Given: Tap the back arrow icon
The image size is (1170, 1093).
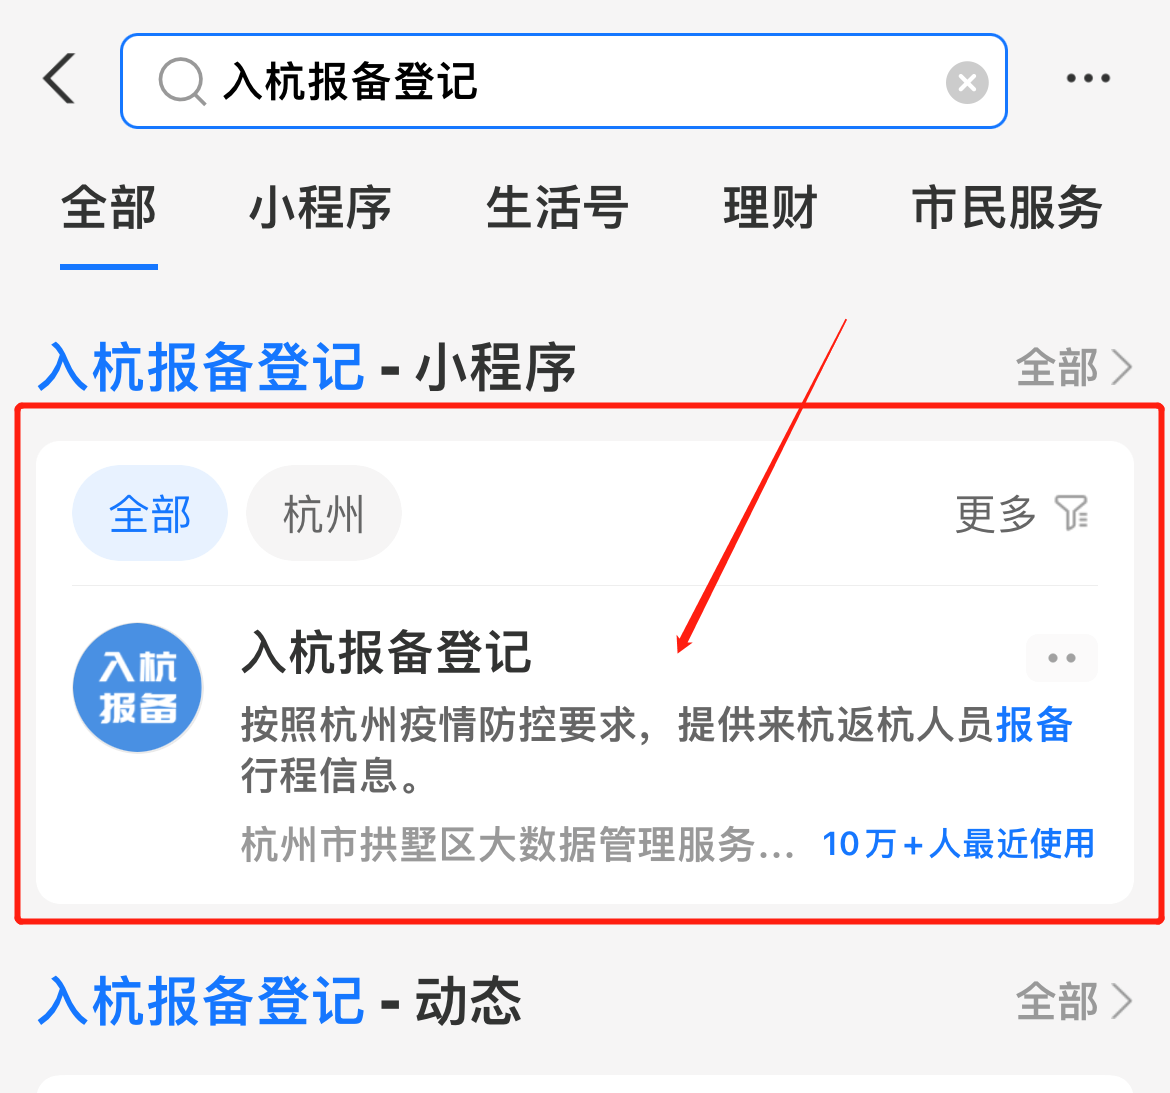Looking at the screenshot, I should [x=60, y=78].
